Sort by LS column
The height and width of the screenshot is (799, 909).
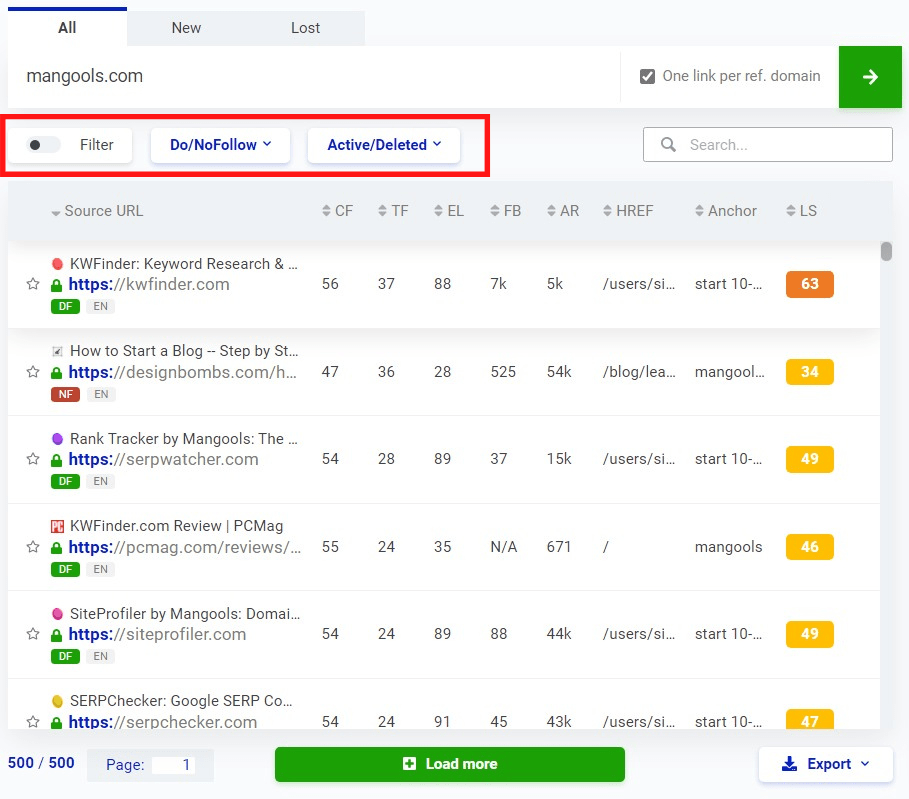(801, 211)
